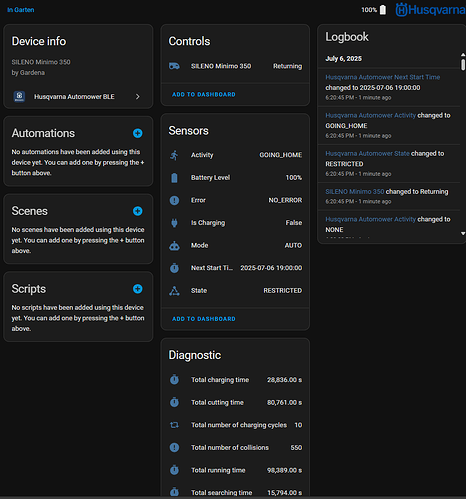Viewport: 466px width, 499px height.
Task: Open Husqvarna Automower Next Start Time log entry
Action: (x=383, y=77)
